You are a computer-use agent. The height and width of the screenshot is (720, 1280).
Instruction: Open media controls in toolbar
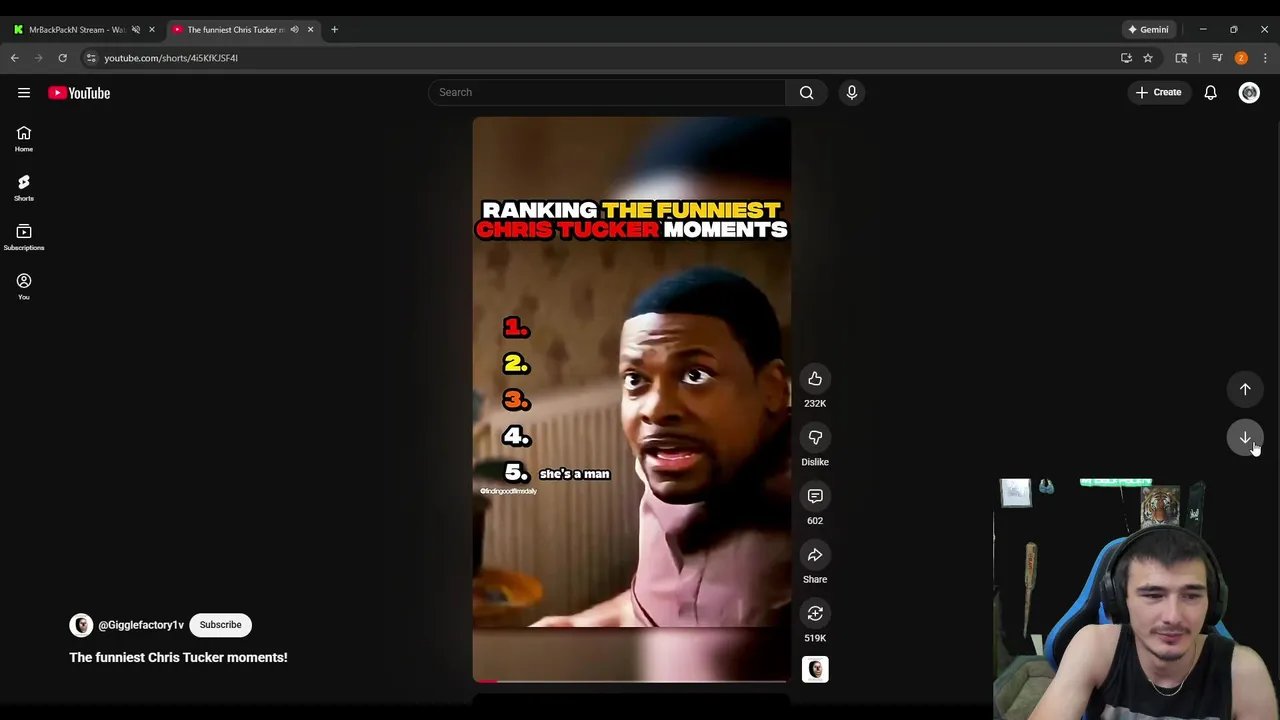click(1217, 58)
